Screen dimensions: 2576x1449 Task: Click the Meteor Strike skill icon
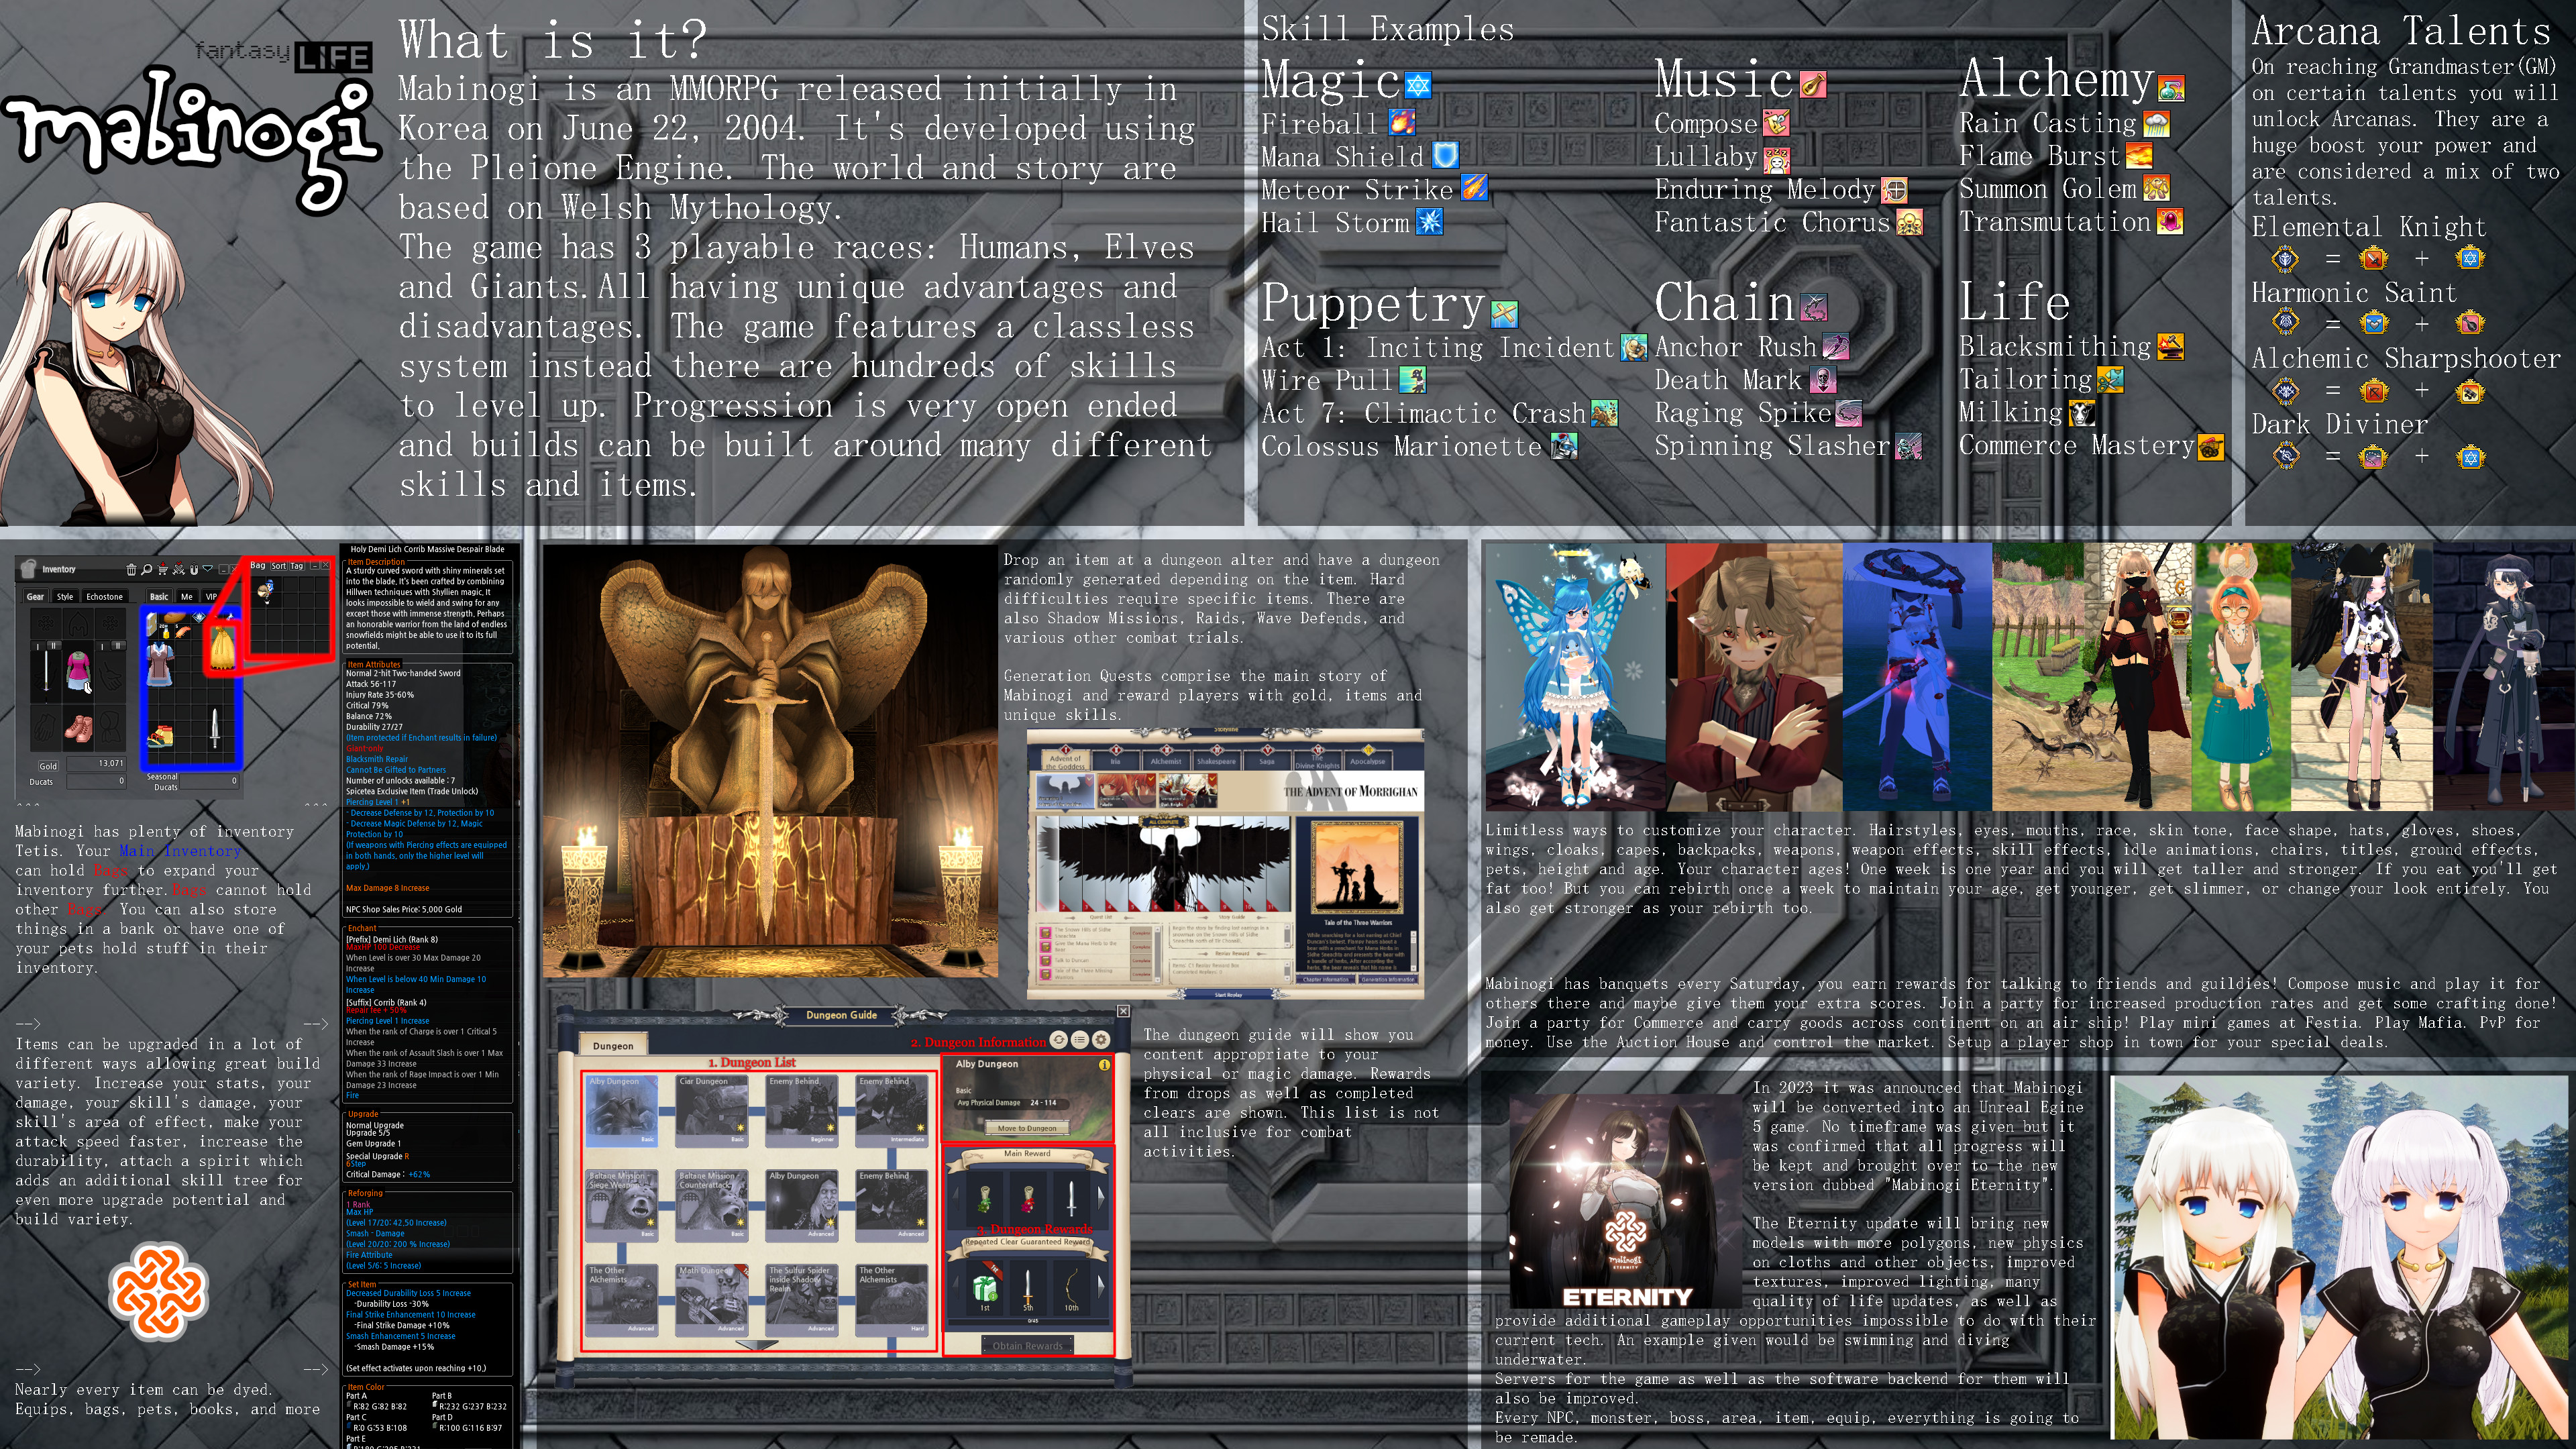click(x=1474, y=188)
